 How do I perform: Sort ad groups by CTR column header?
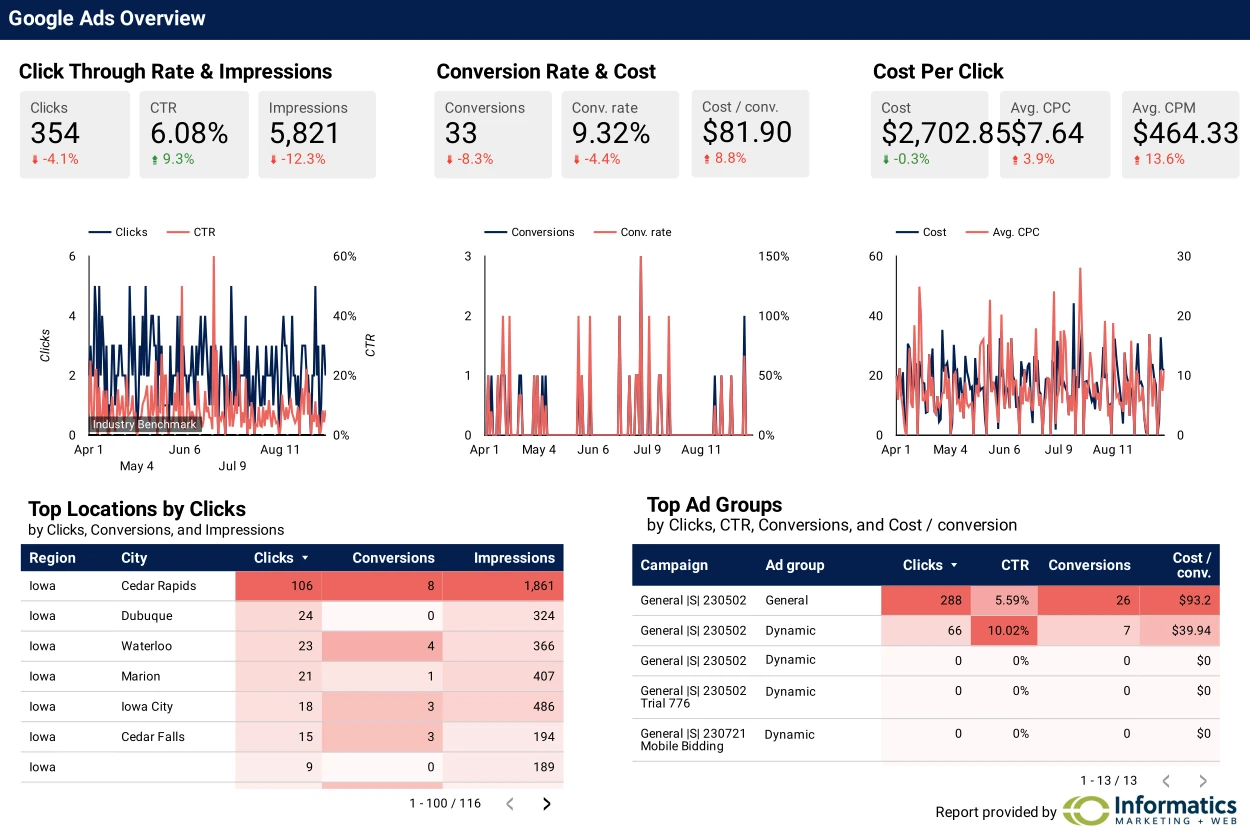pyautogui.click(x=1015, y=565)
